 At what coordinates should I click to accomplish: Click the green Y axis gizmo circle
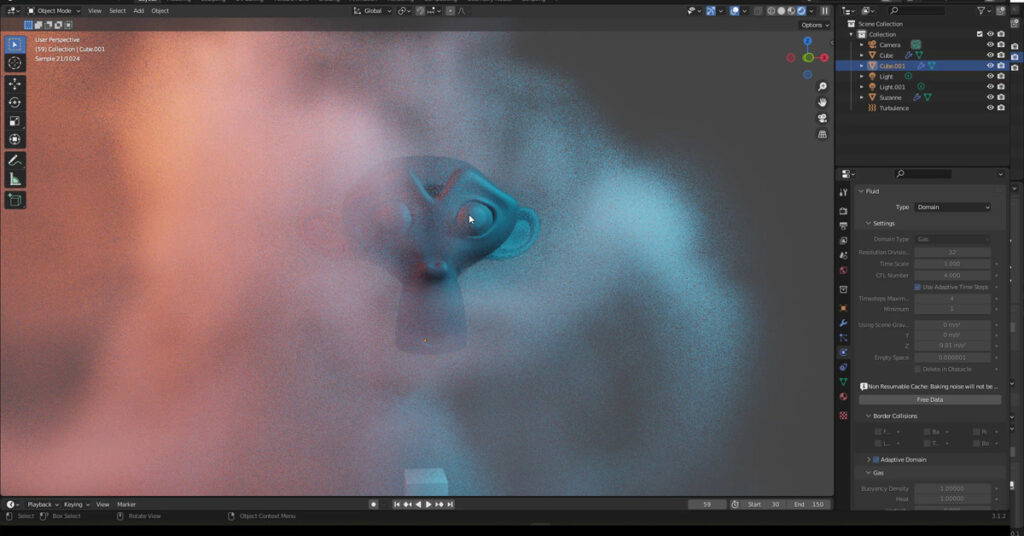point(808,58)
